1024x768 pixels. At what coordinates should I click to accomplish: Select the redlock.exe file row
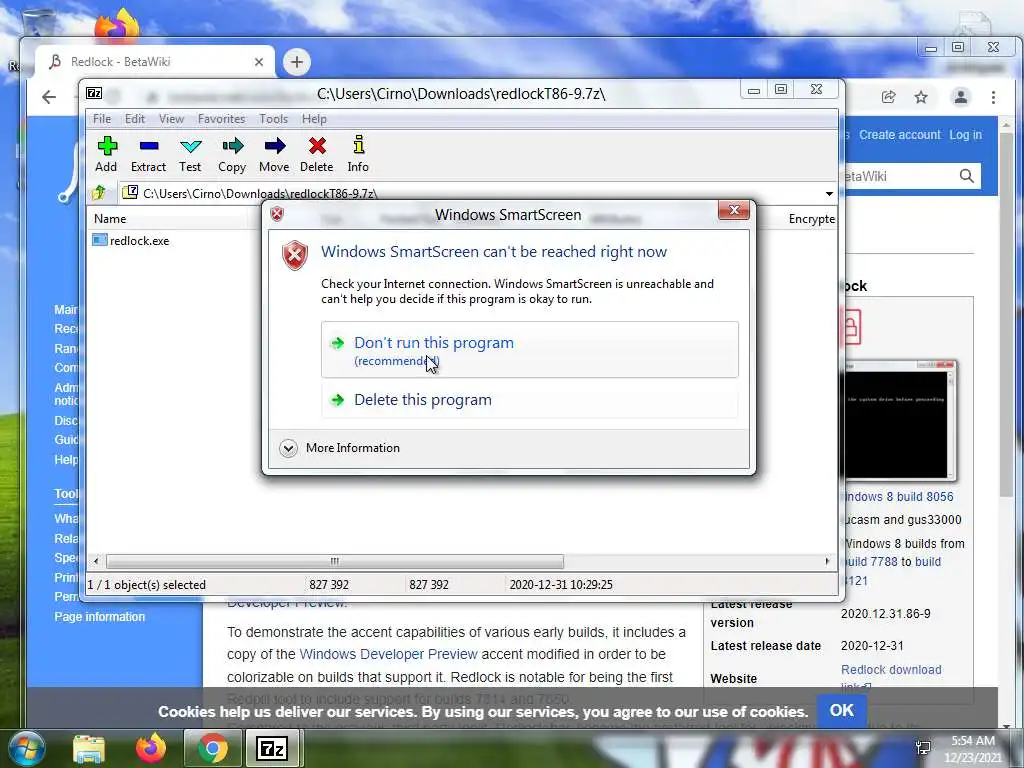pos(131,240)
